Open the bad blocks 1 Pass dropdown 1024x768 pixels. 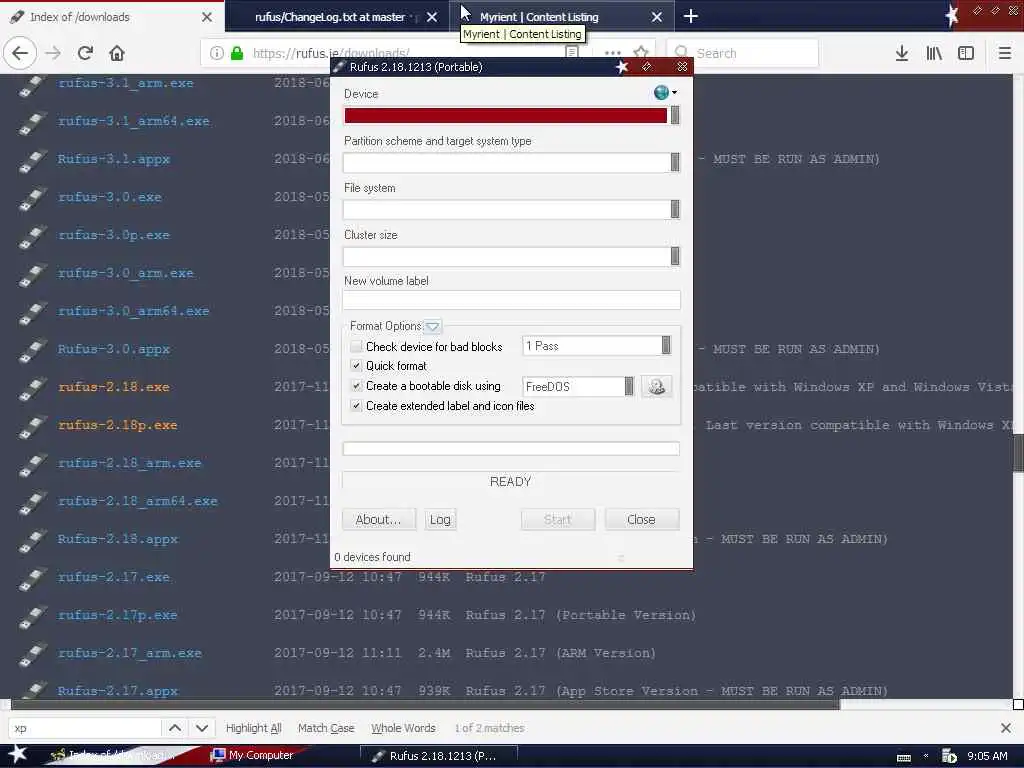(x=597, y=345)
